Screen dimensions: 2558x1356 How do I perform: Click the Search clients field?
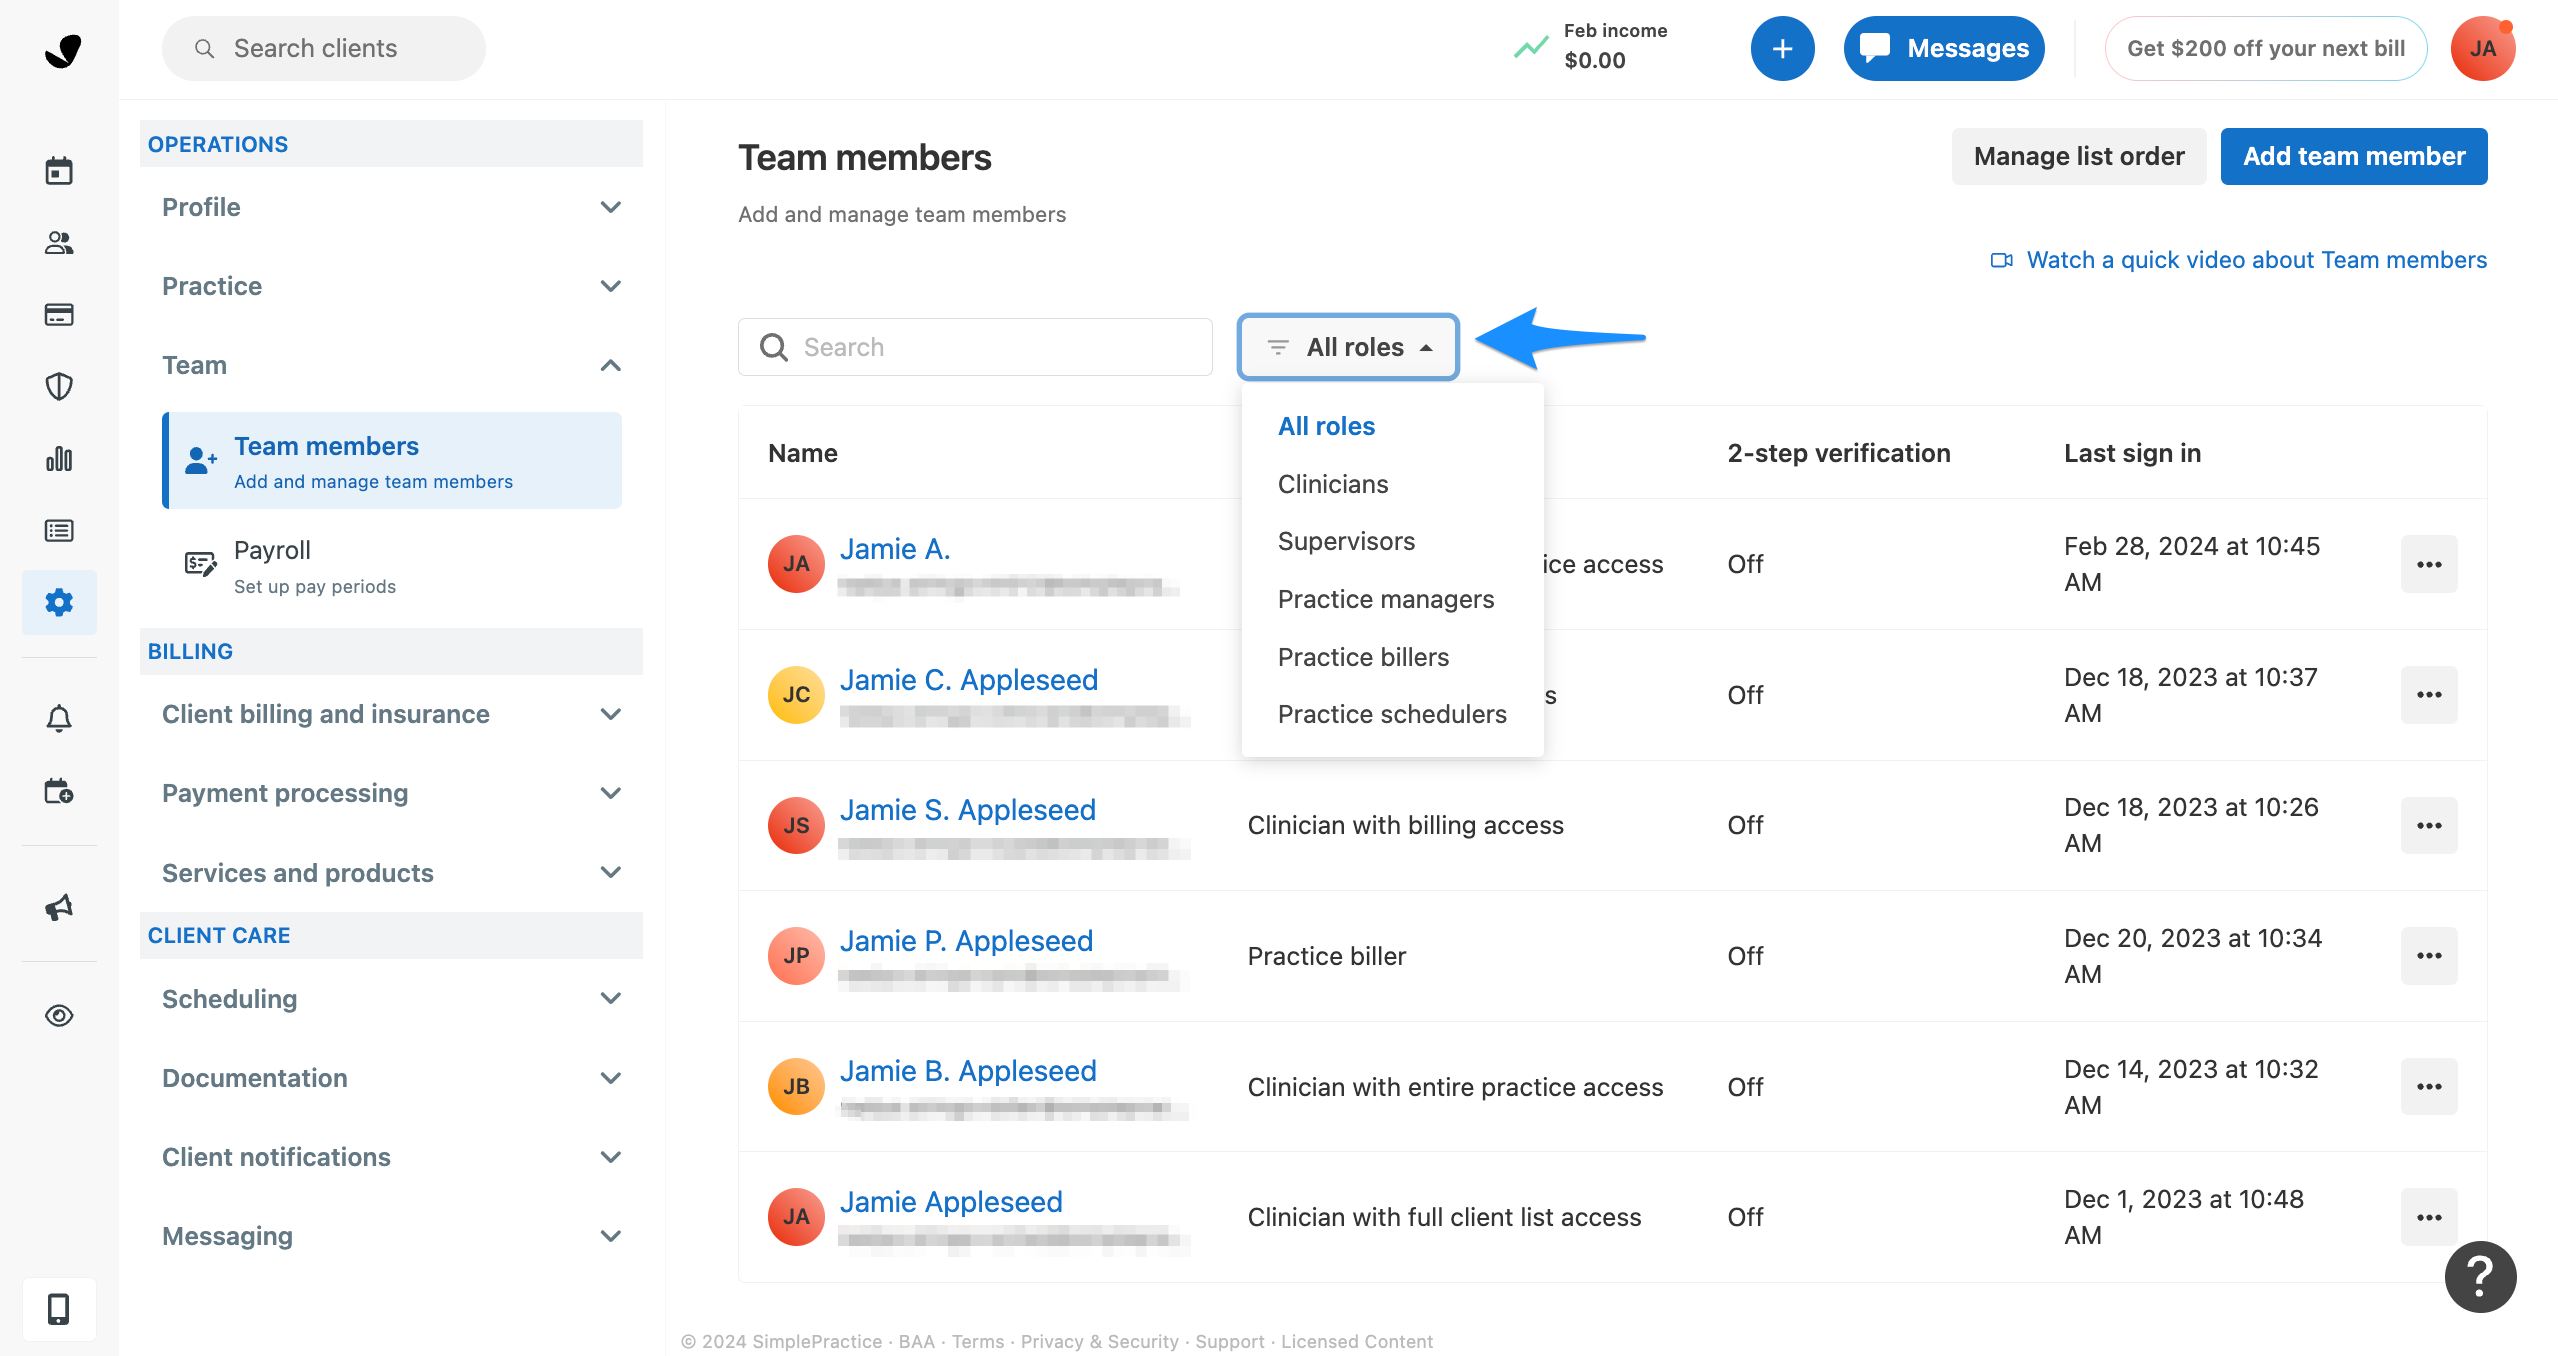click(324, 49)
